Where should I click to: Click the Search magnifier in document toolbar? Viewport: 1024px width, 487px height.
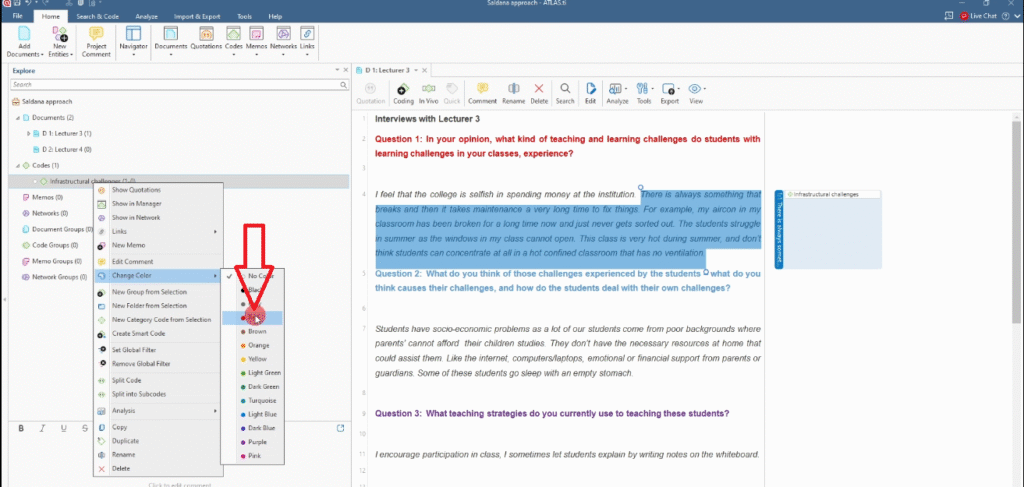[x=565, y=92]
